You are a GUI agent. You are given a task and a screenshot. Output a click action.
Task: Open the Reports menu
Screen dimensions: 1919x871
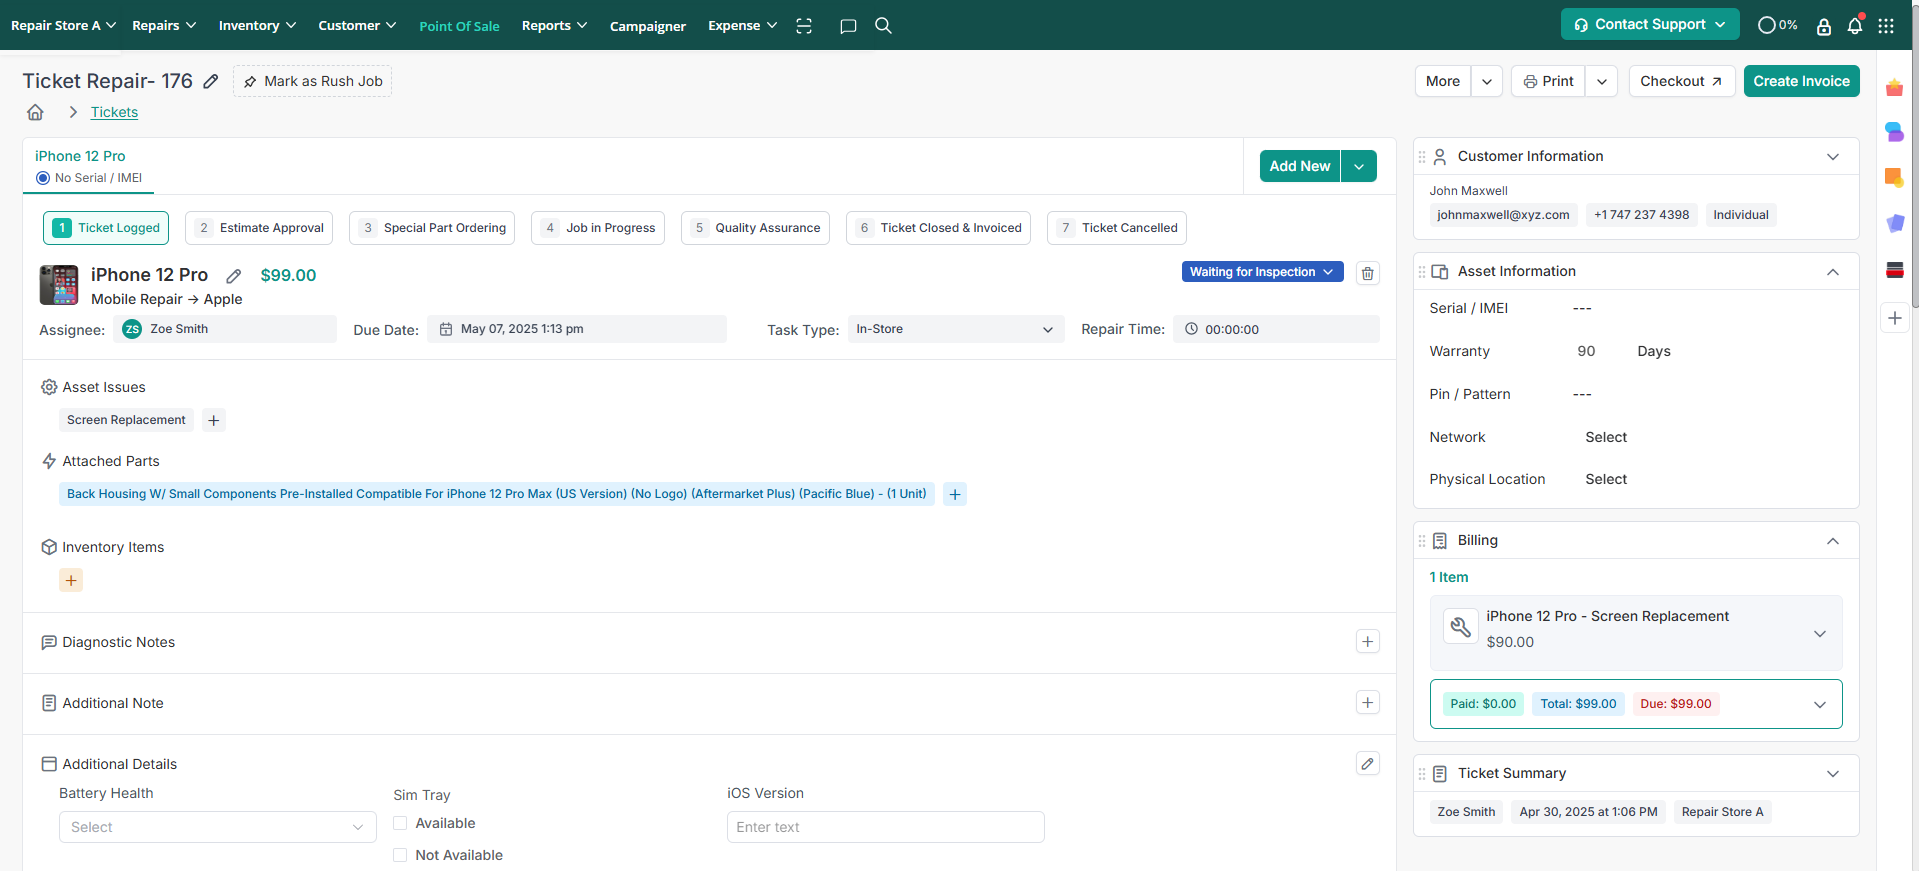click(x=554, y=25)
